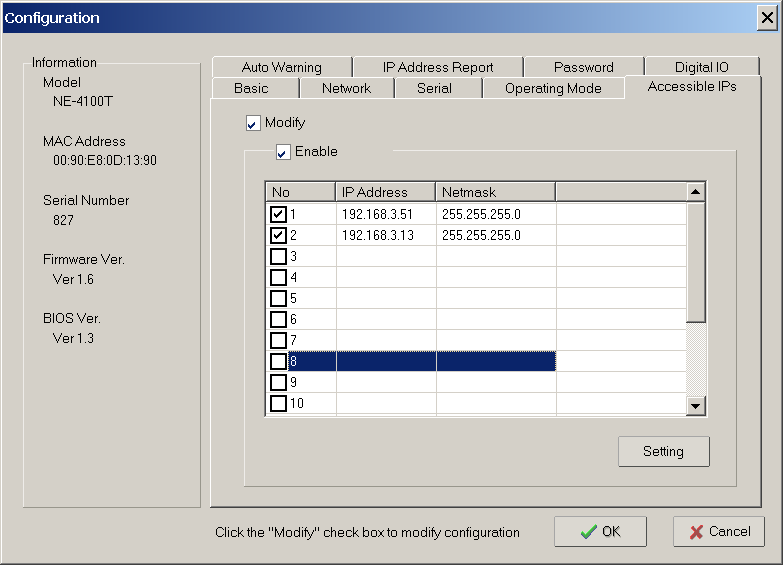Uncheck row 1 checkbox
This screenshot has height=565, width=783.
278,214
